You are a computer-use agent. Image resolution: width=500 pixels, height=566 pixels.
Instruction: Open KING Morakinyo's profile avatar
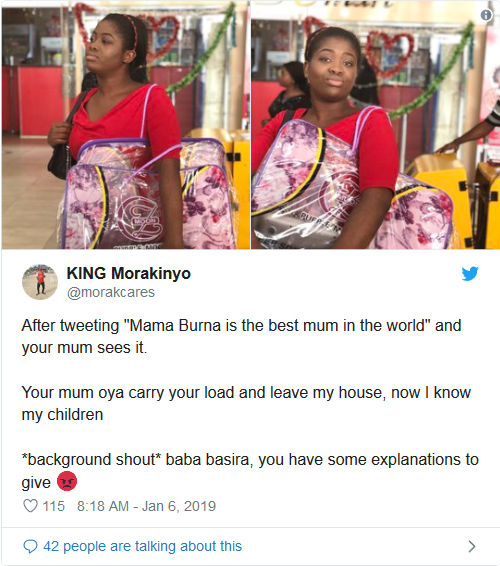[40, 282]
